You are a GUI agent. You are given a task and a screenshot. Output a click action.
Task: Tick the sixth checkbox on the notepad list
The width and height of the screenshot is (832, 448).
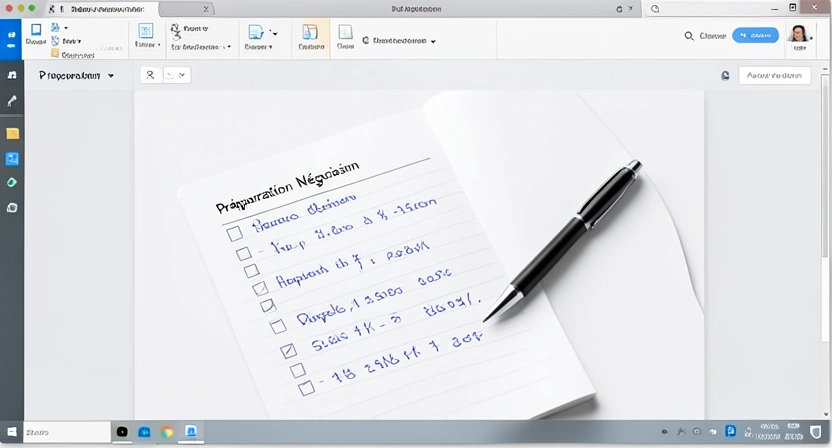coord(278,326)
